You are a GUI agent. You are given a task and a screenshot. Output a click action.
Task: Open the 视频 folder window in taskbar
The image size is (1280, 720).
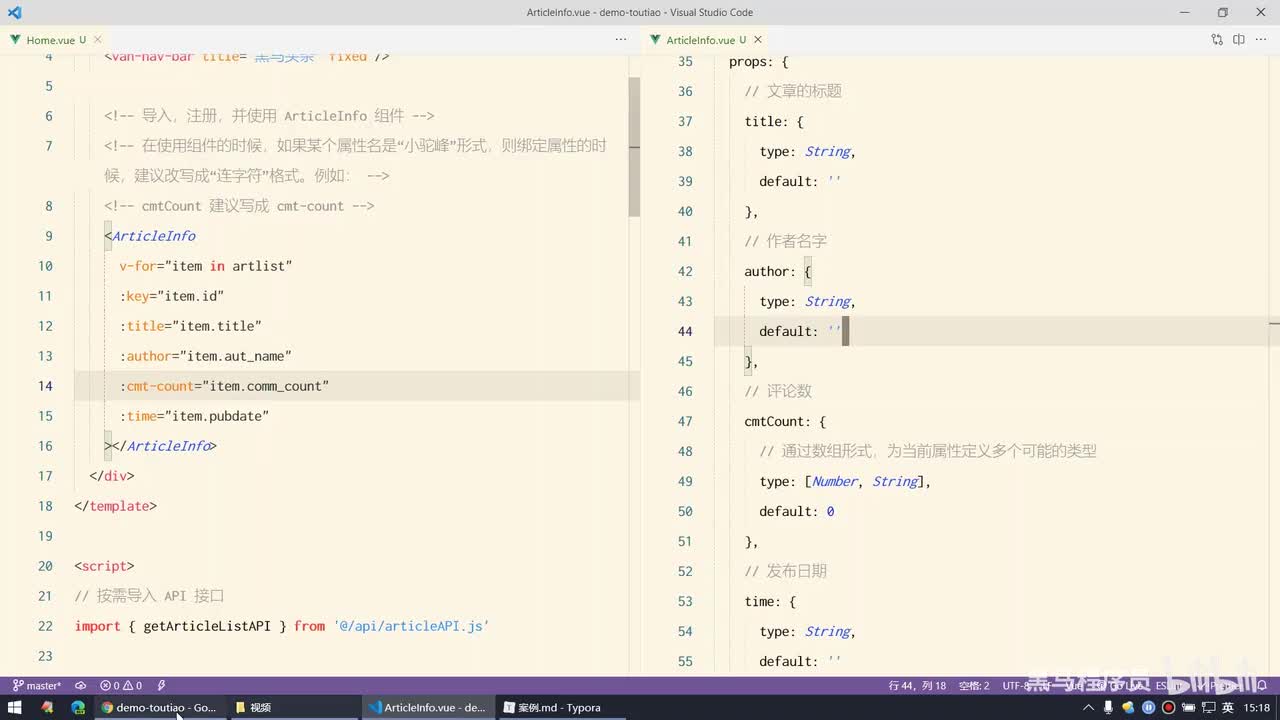(x=294, y=707)
